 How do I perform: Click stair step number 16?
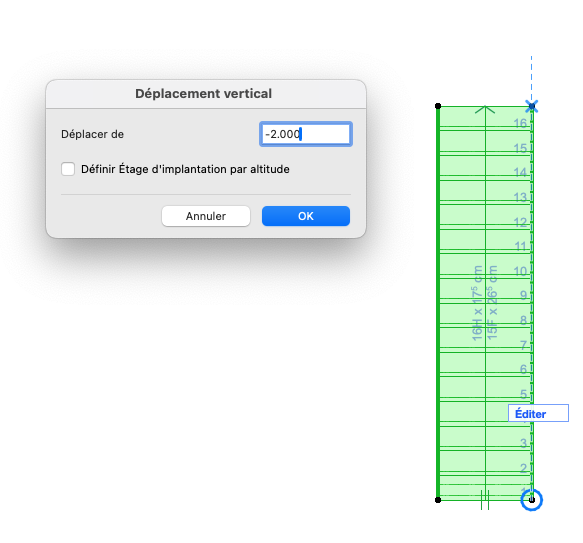click(x=521, y=123)
